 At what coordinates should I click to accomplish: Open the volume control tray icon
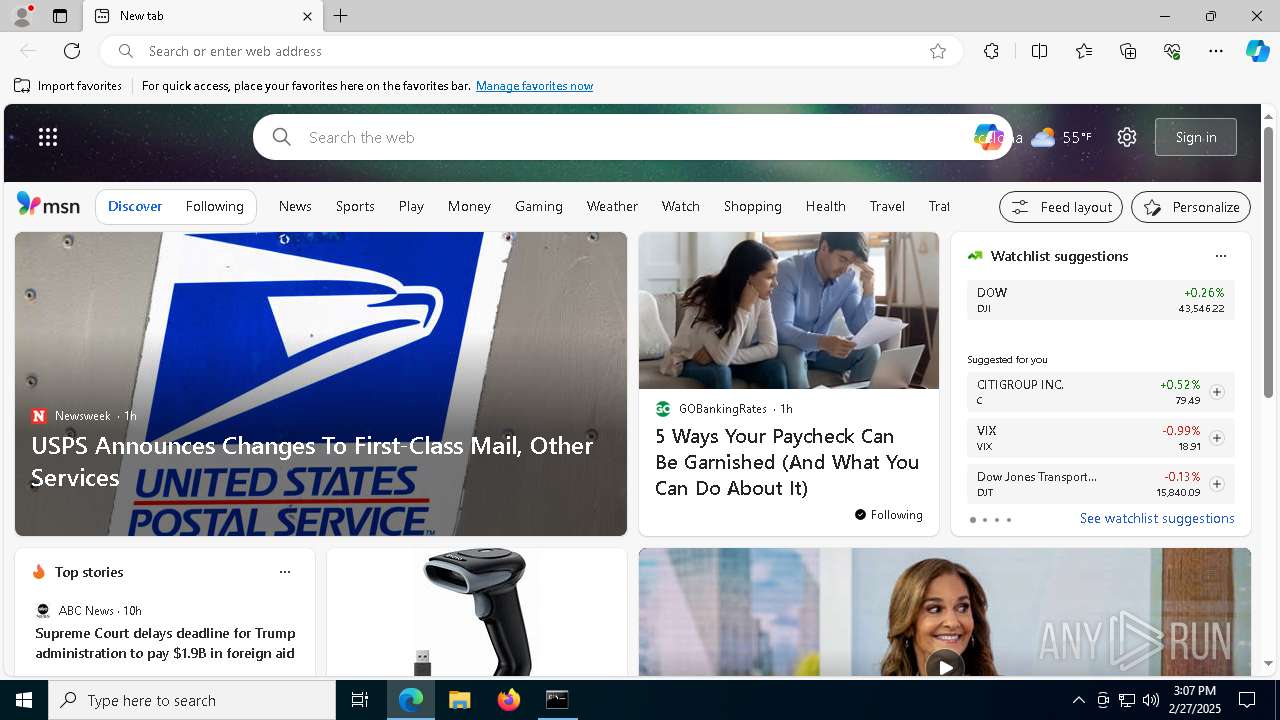[1150, 700]
